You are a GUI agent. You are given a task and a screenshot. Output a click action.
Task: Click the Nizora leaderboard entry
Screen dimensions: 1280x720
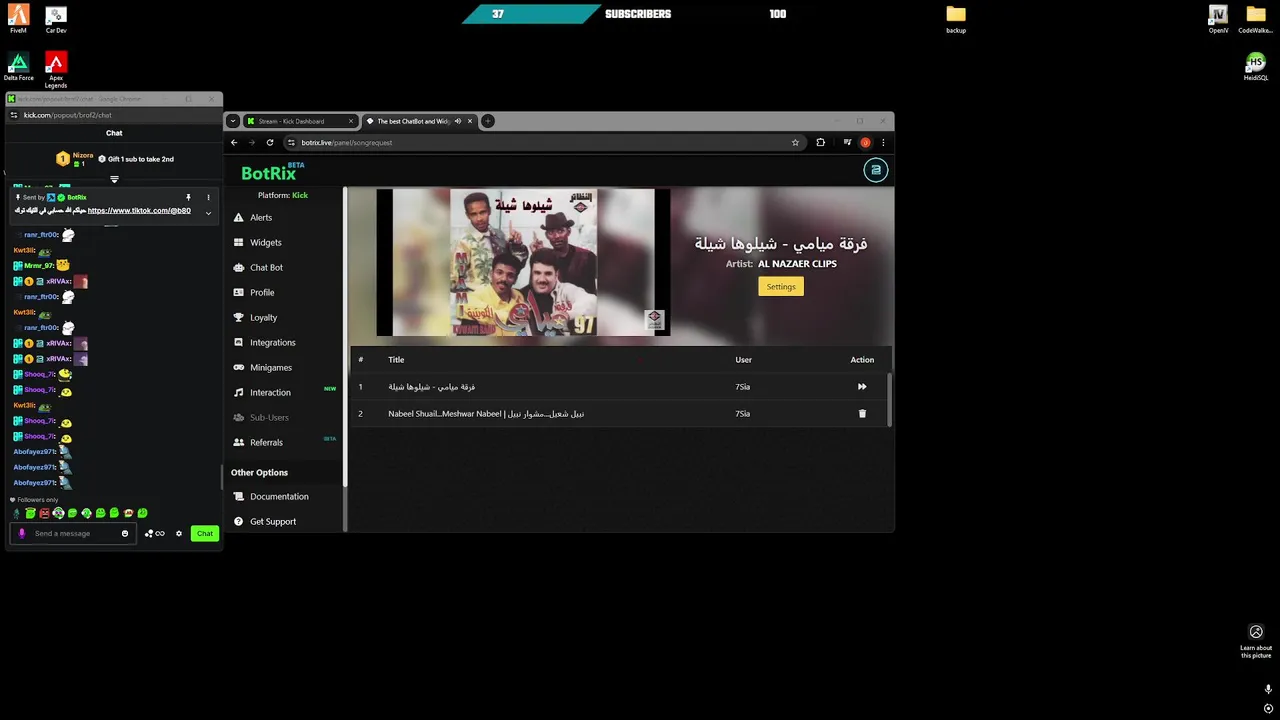(x=75, y=158)
